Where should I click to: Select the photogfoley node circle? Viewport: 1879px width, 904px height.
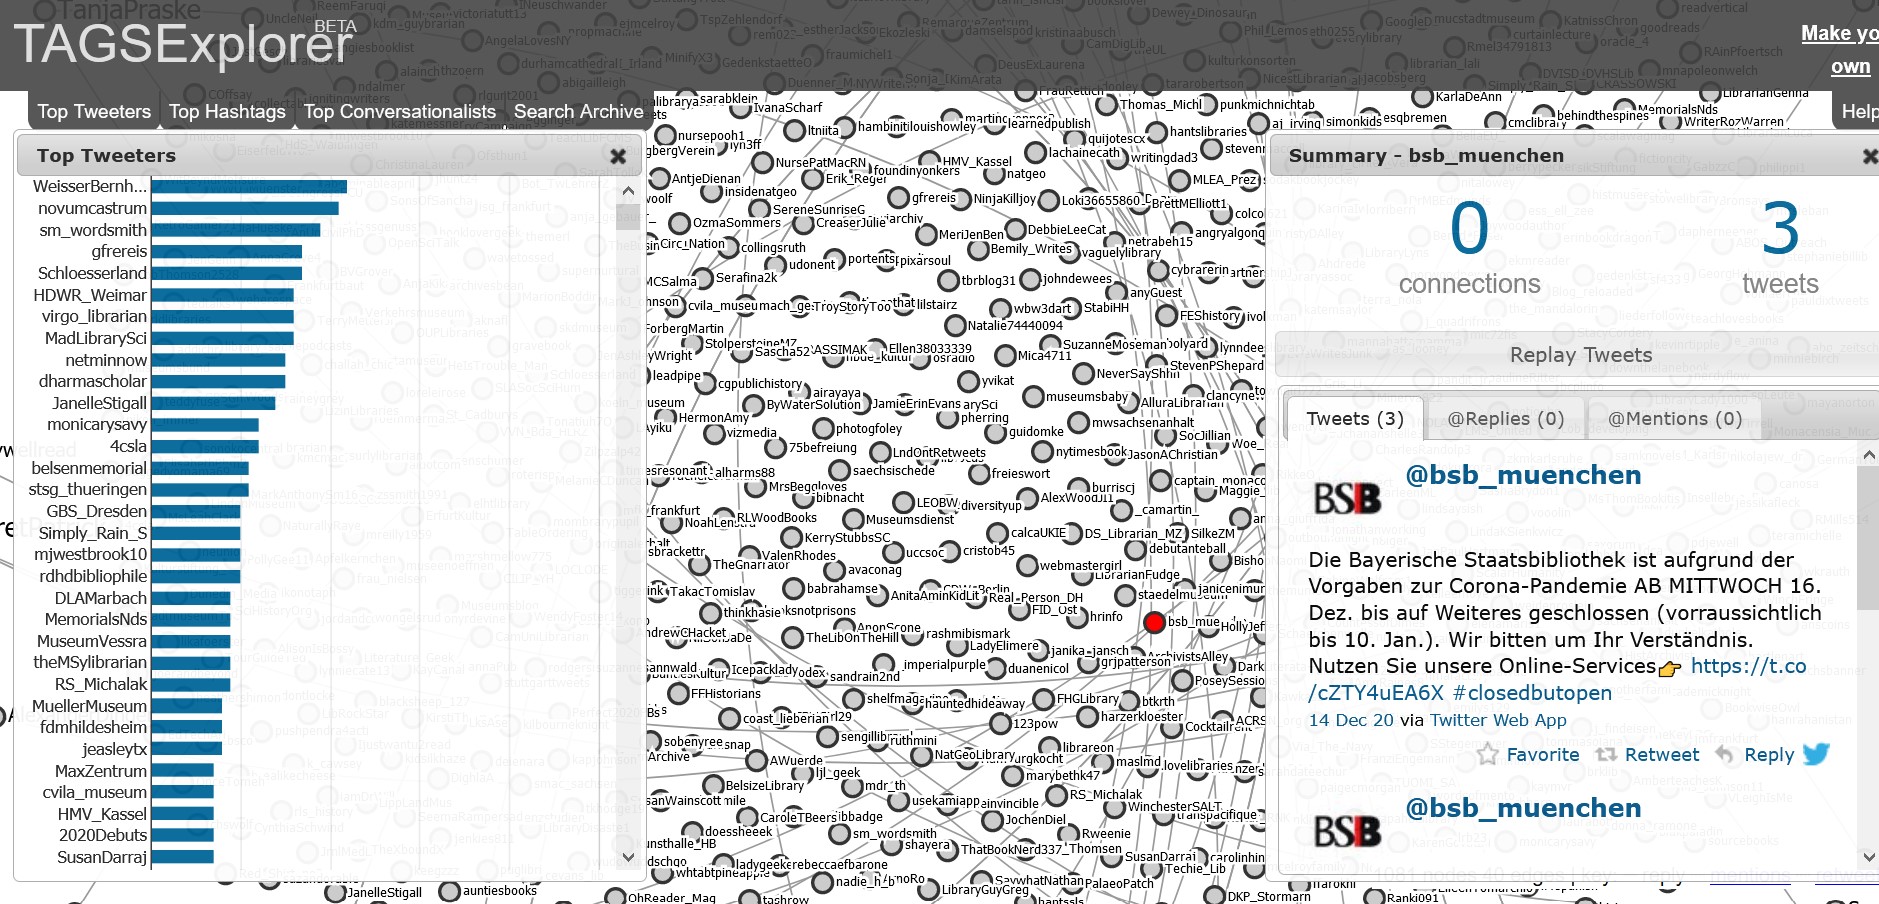[x=822, y=429]
